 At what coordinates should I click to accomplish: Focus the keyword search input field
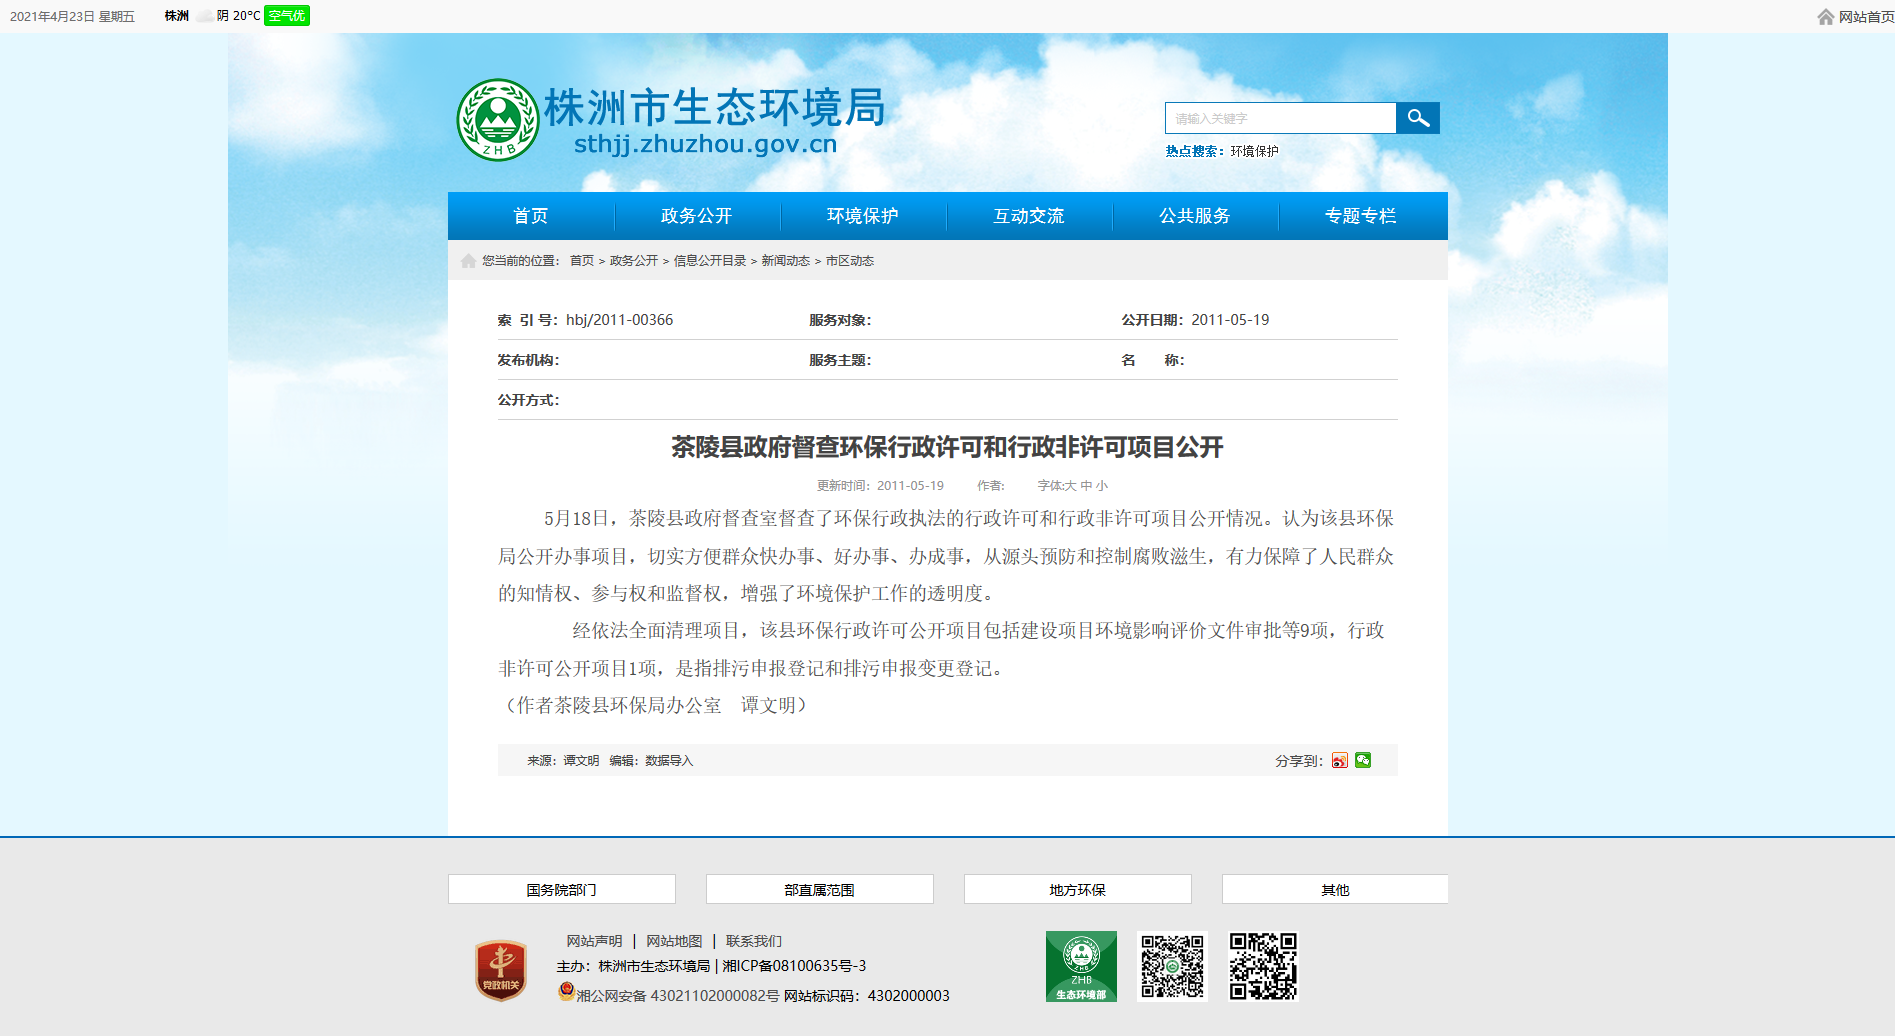[1281, 118]
